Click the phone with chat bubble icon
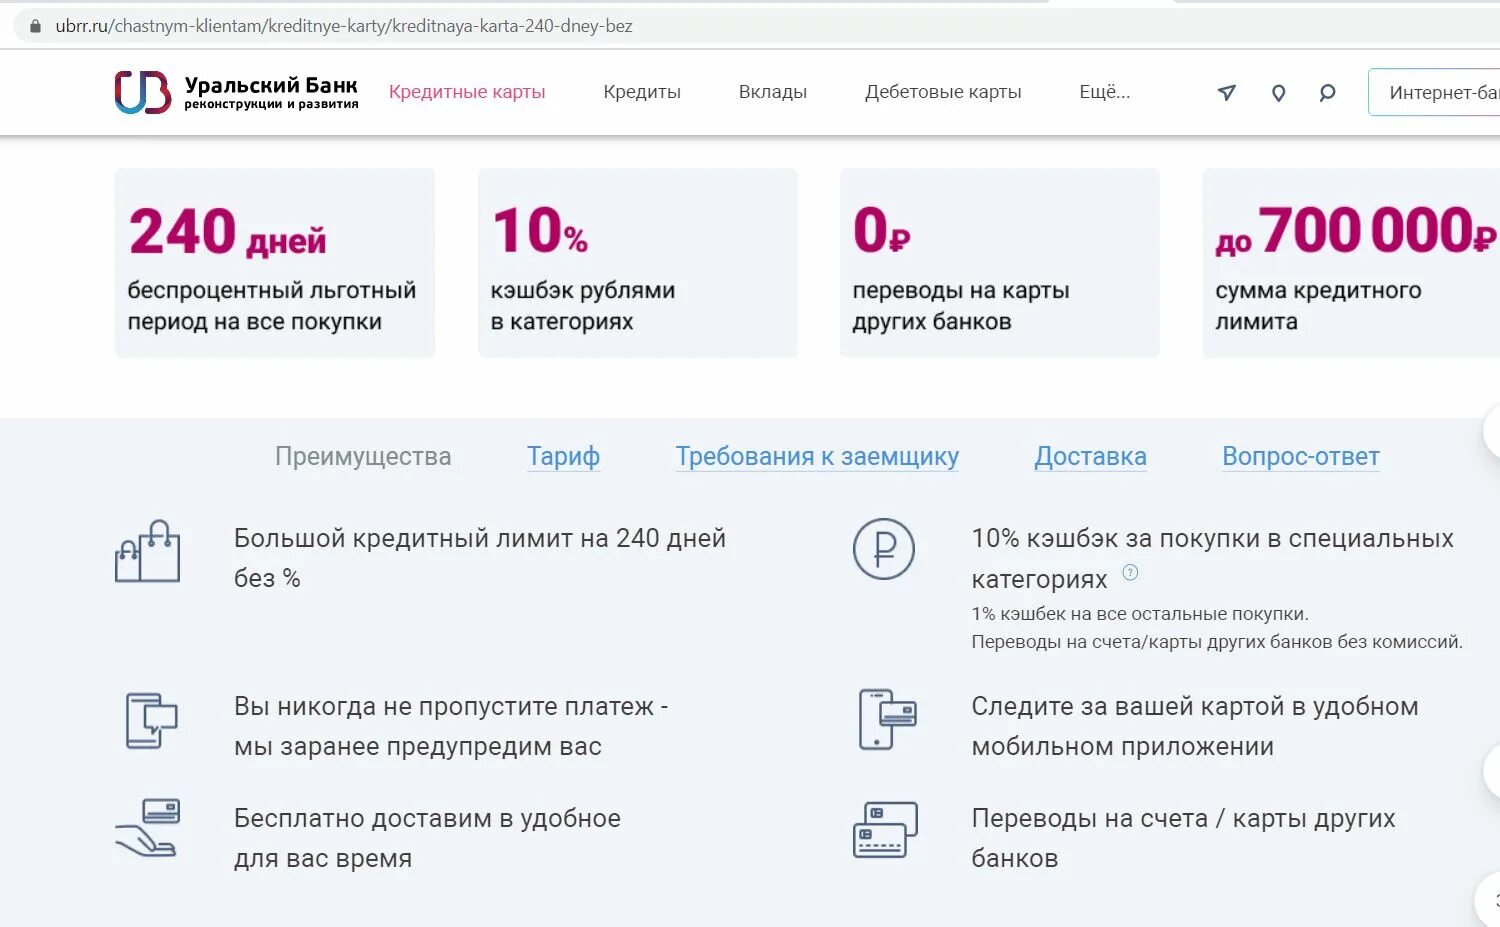Image resolution: width=1500 pixels, height=927 pixels. pos(151,720)
